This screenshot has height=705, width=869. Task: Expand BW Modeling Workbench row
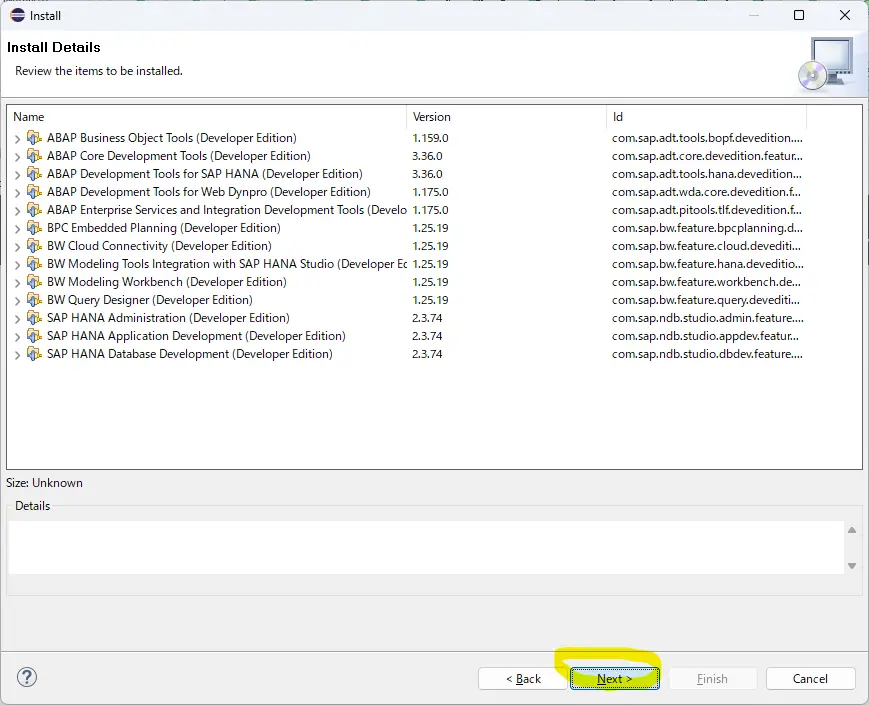17,283
